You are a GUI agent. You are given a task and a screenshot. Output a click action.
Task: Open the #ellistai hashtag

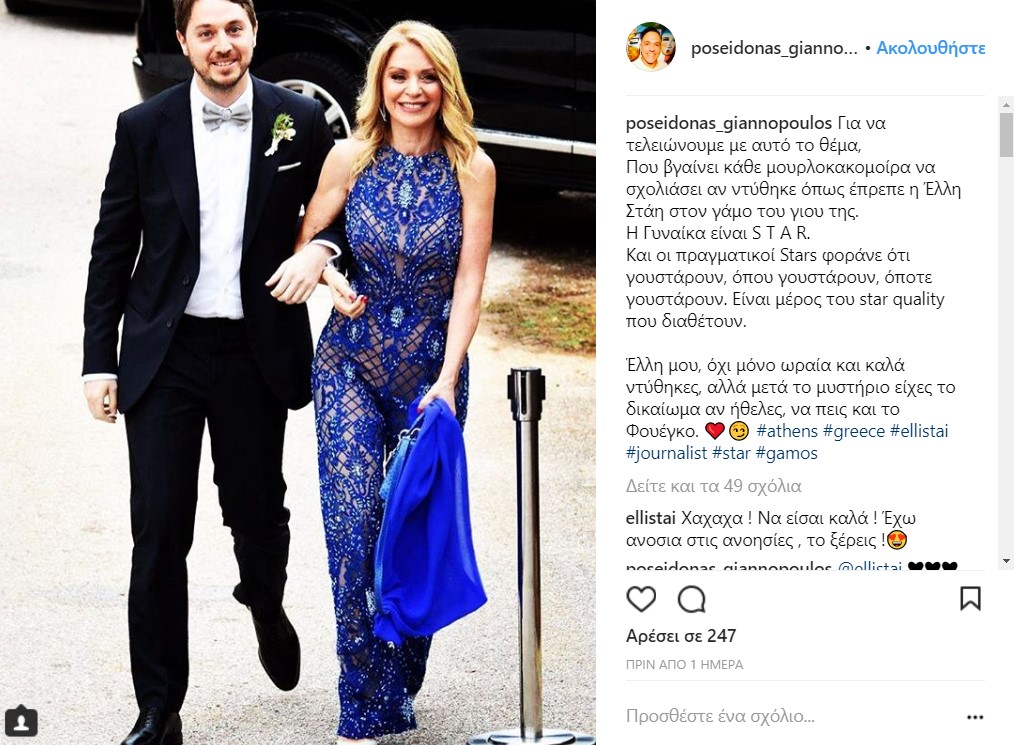pos(919,431)
